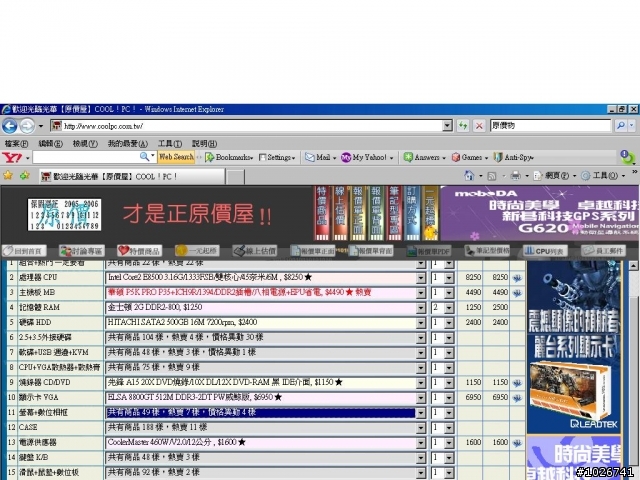Click the mobeDA G620 GPS banner ad
Viewport: 640px width, 480px height.
tap(540, 213)
